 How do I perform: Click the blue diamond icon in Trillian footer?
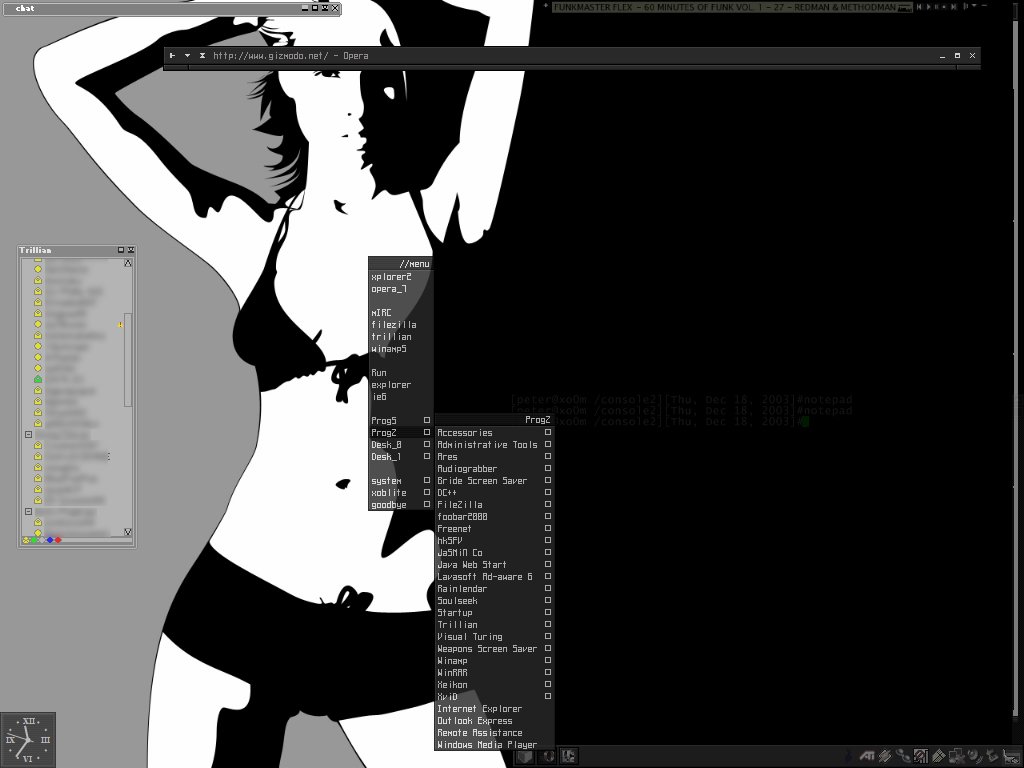coord(50,540)
